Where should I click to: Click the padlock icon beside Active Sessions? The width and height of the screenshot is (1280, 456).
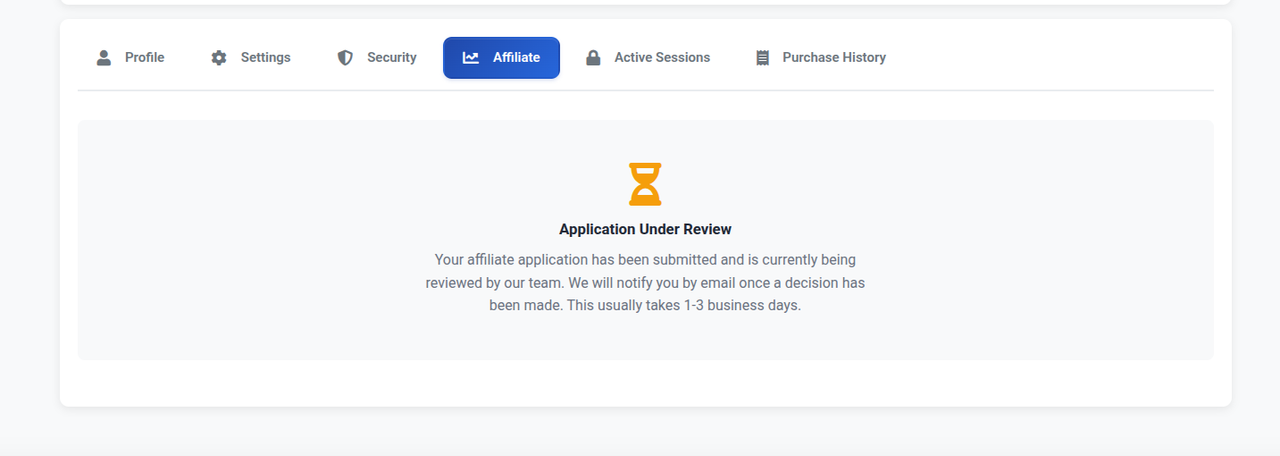(x=593, y=58)
